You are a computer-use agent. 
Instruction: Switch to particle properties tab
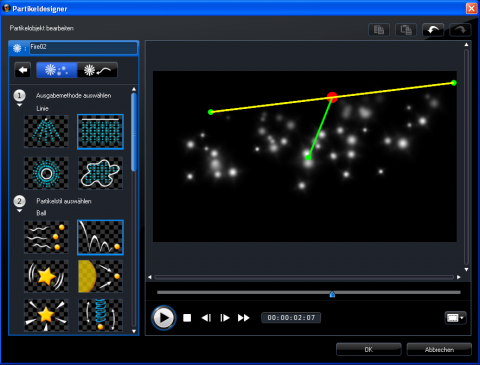click(57, 70)
